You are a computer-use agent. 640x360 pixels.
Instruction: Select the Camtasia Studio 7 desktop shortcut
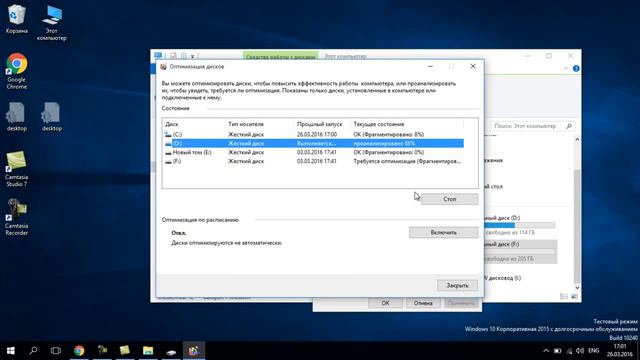point(16,169)
